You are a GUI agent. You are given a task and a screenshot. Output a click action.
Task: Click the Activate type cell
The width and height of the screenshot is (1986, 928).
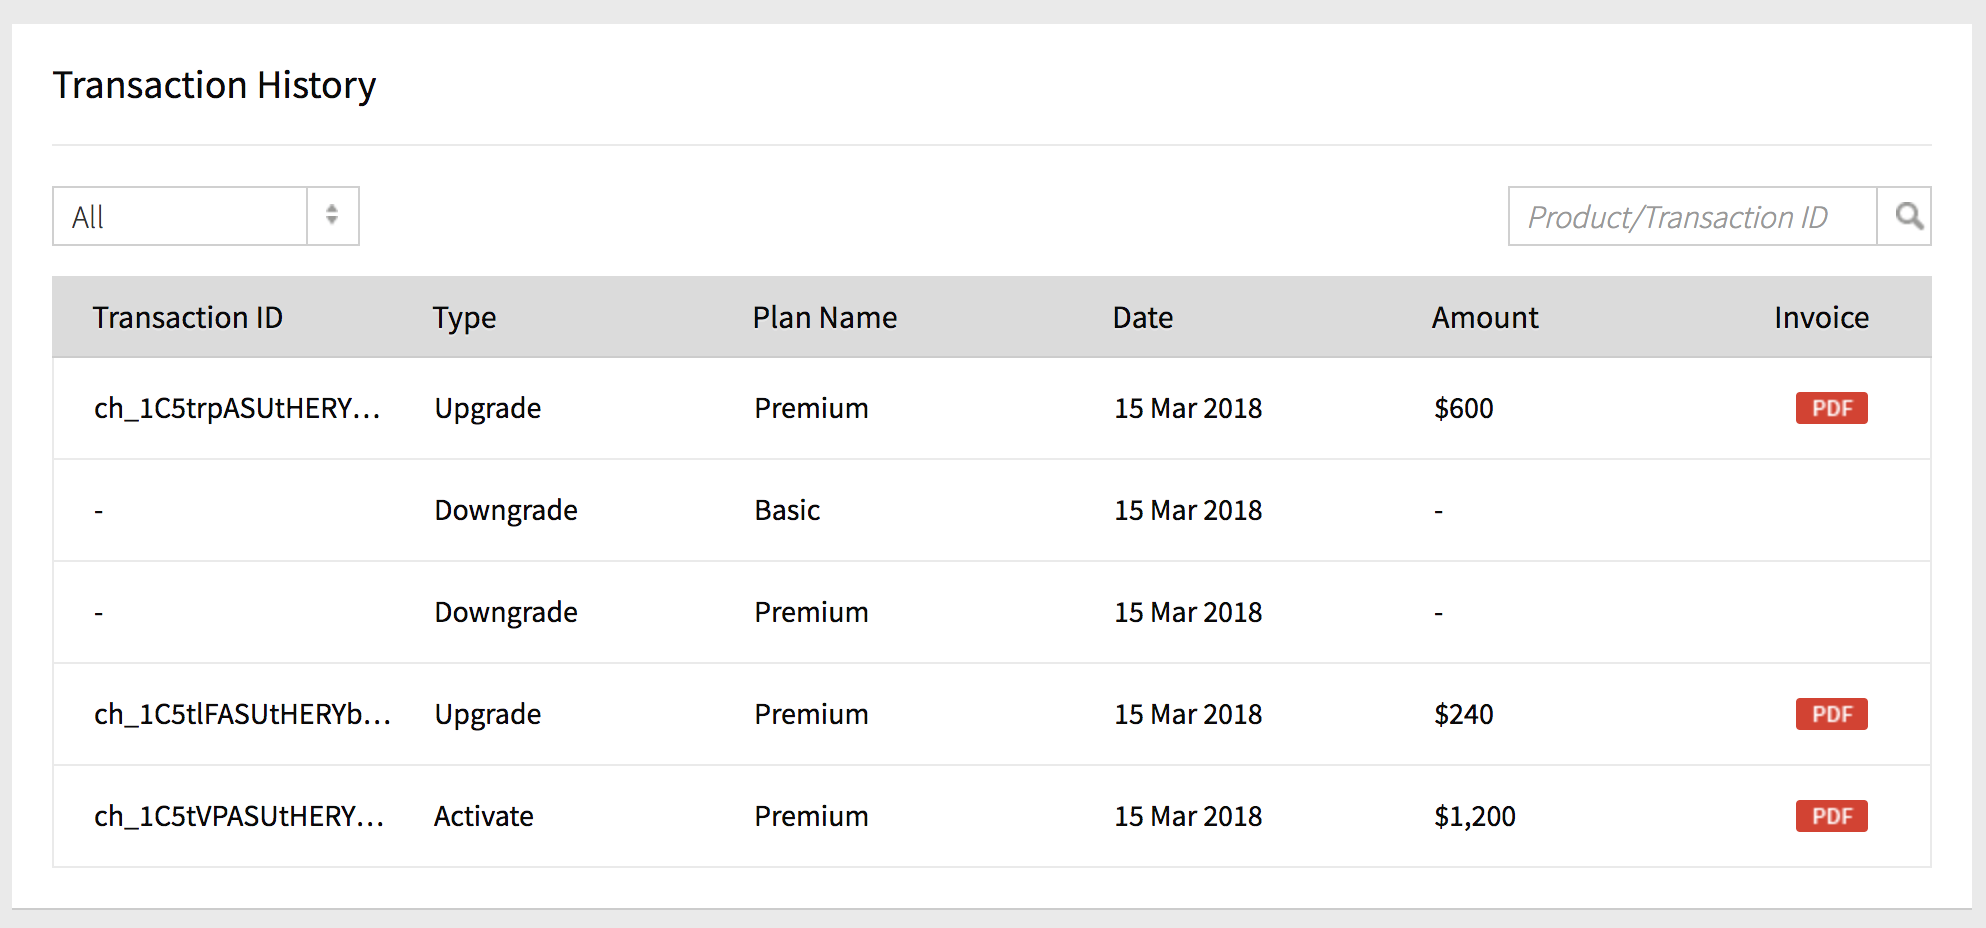tap(483, 816)
